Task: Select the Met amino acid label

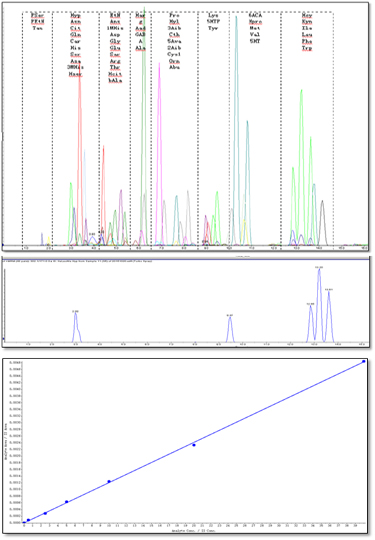Action: (x=255, y=28)
